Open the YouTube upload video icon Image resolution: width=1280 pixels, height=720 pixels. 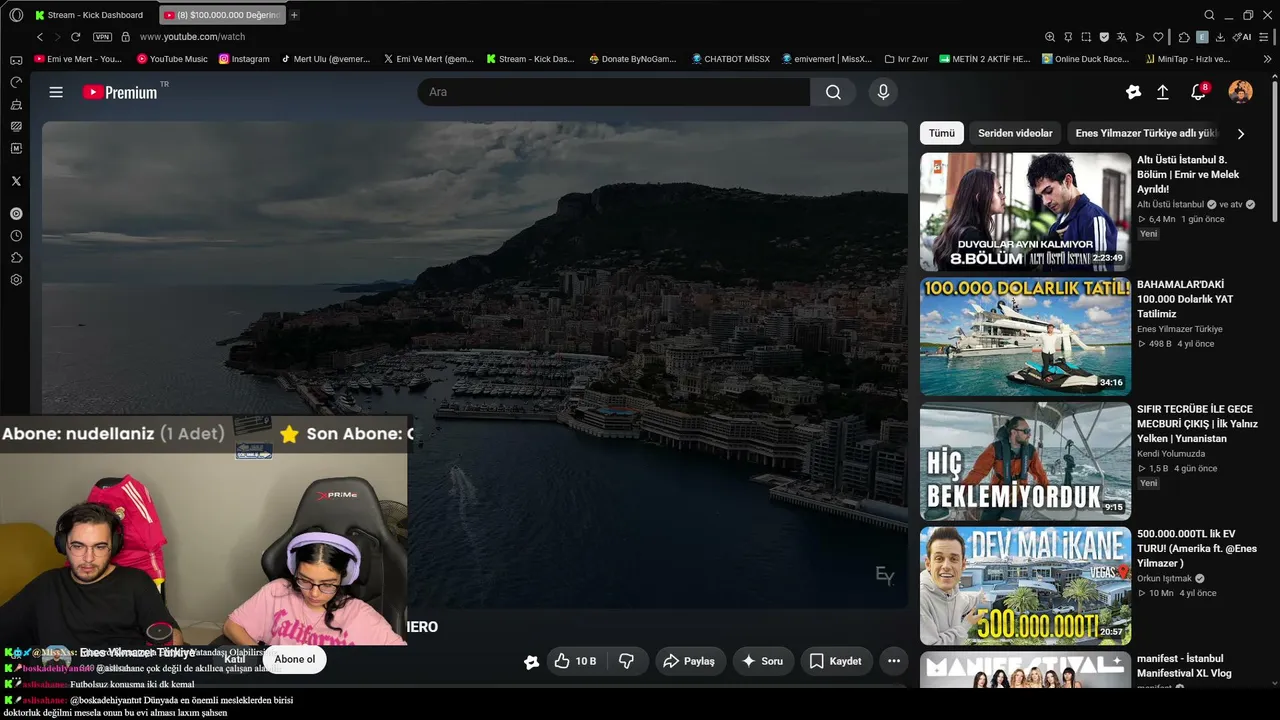pos(1163,92)
